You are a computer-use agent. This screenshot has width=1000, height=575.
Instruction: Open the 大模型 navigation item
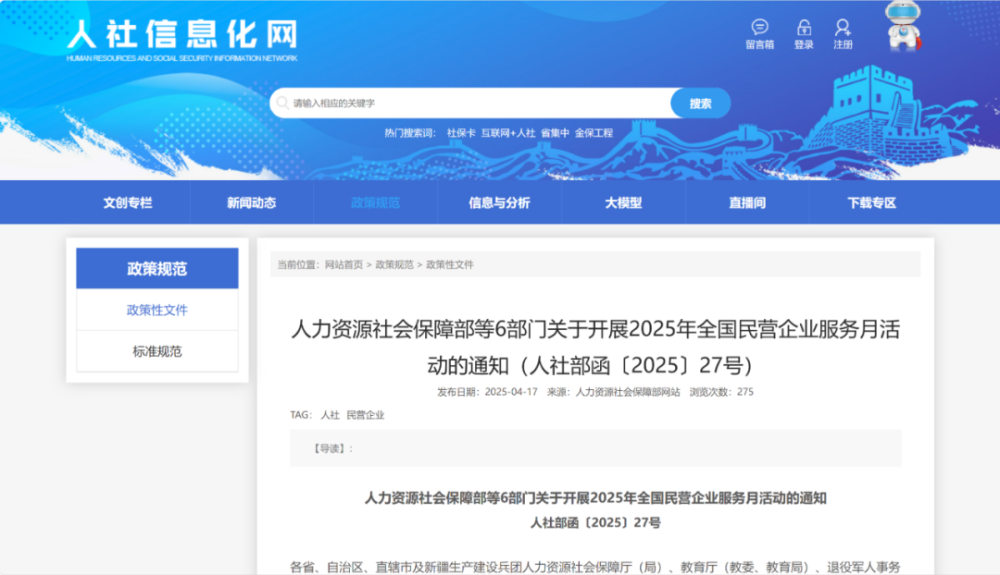[623, 202]
